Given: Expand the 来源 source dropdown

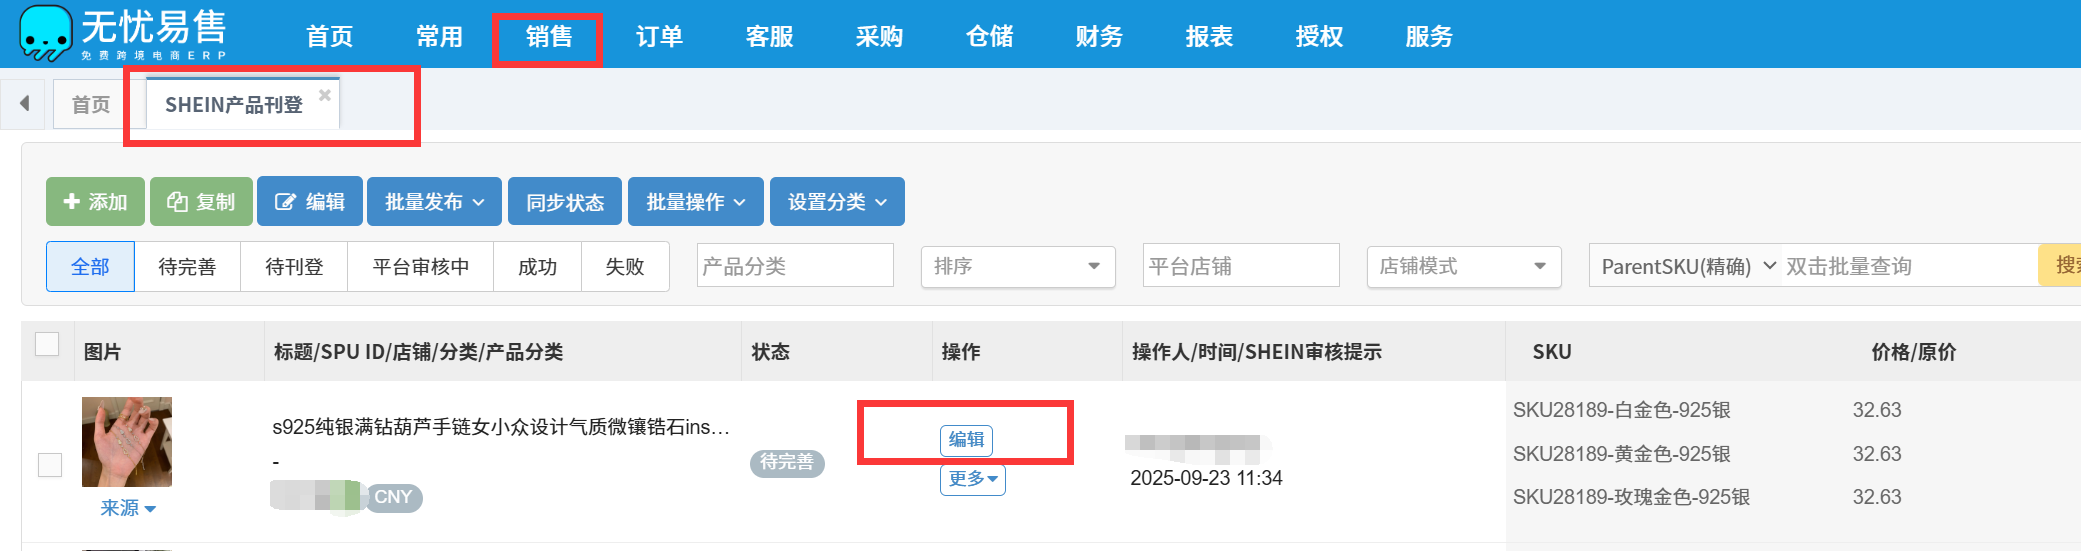Looking at the screenshot, I should (127, 508).
